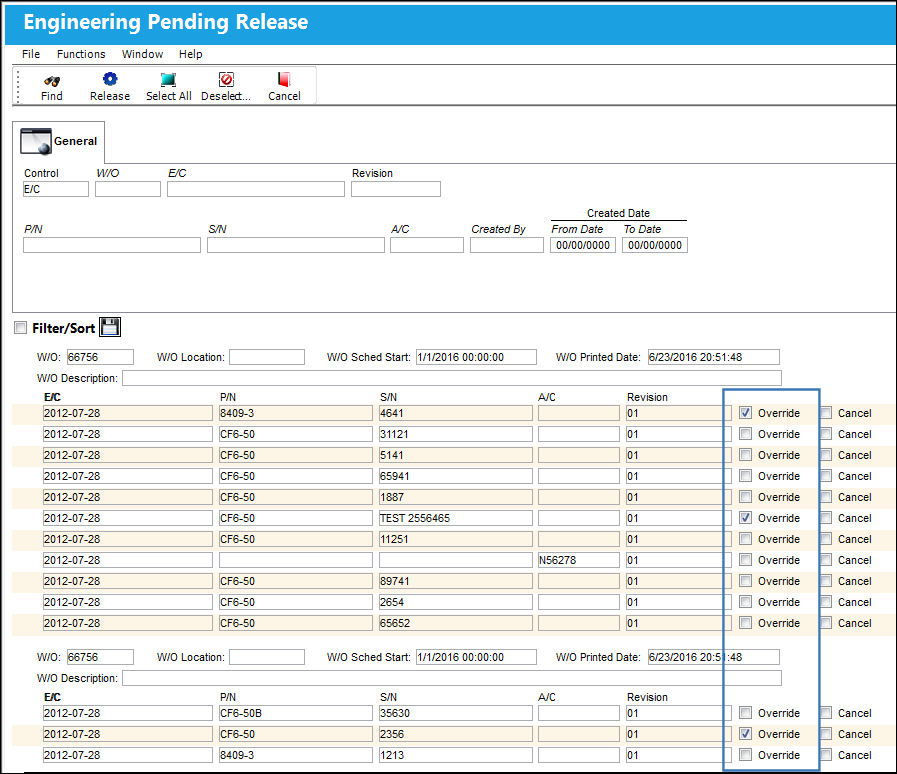Screen dimensions: 897x774
Task: Click the Find binoculars toolbar icon
Action: coord(51,80)
